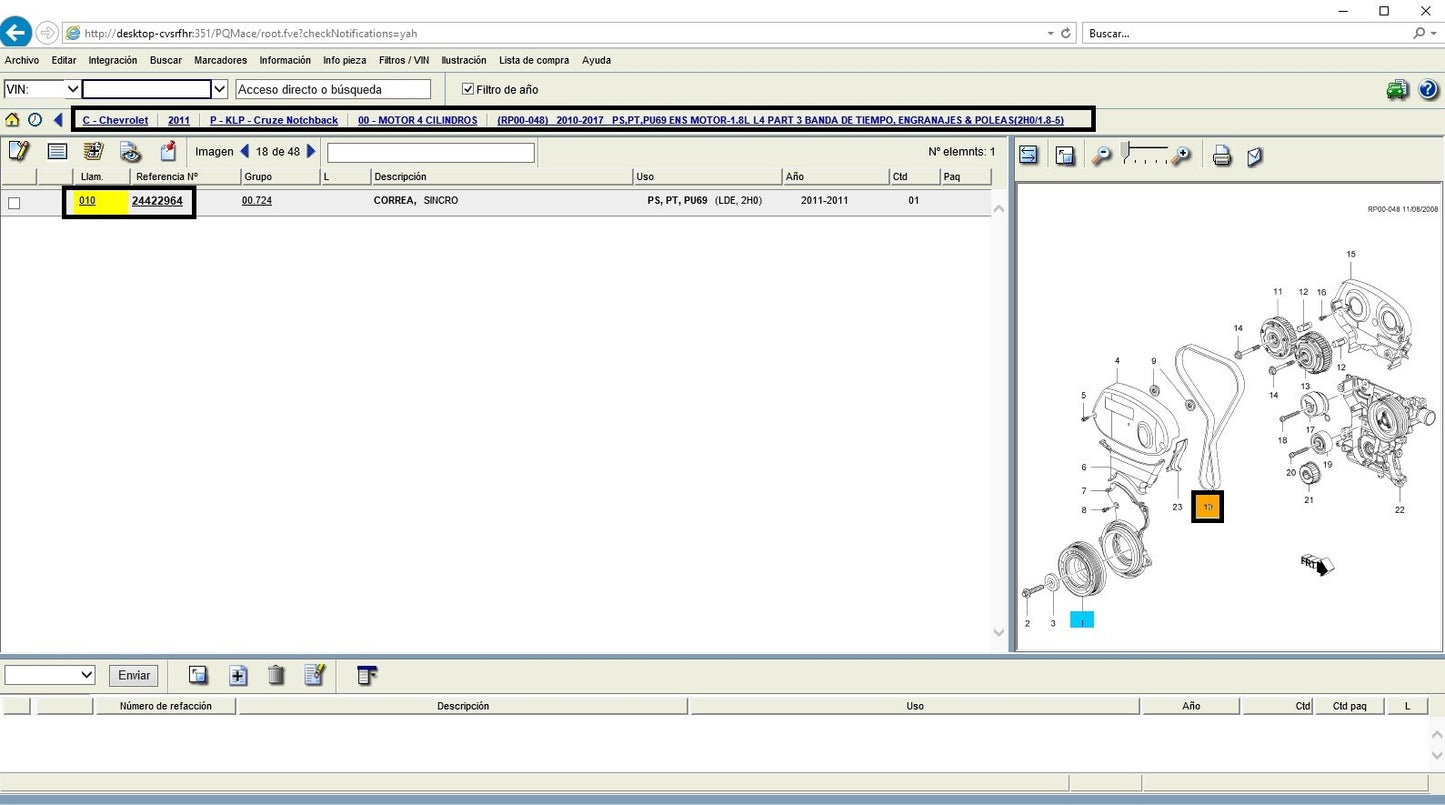Click the green vehicle icon
Image resolution: width=1445 pixels, height=805 pixels.
1397,90
